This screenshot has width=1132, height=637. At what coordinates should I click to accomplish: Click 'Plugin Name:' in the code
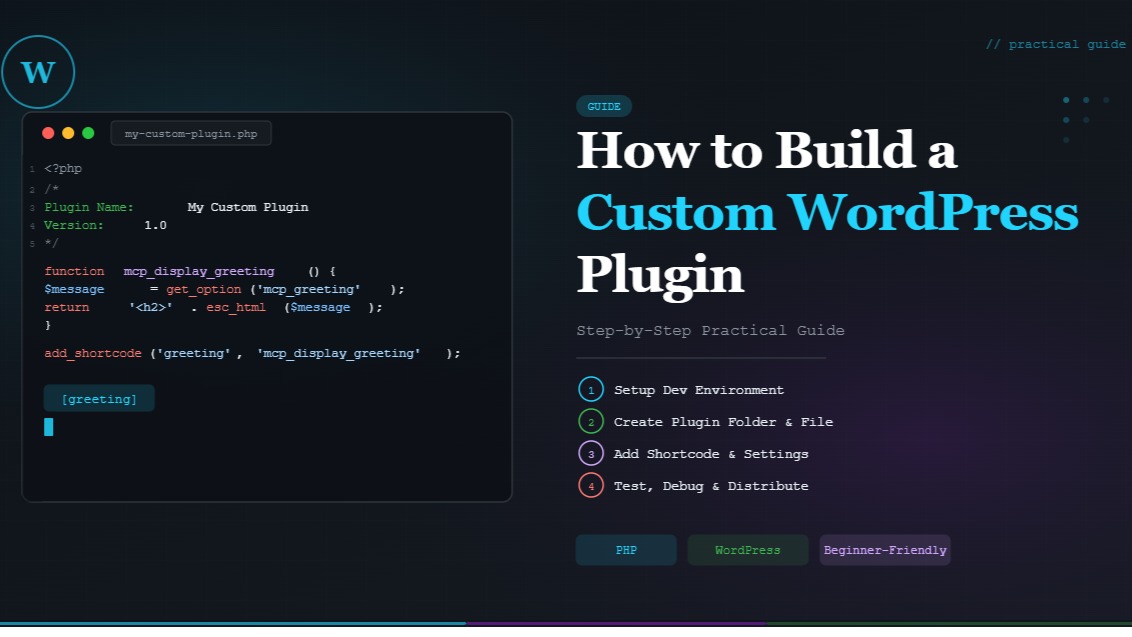point(89,207)
